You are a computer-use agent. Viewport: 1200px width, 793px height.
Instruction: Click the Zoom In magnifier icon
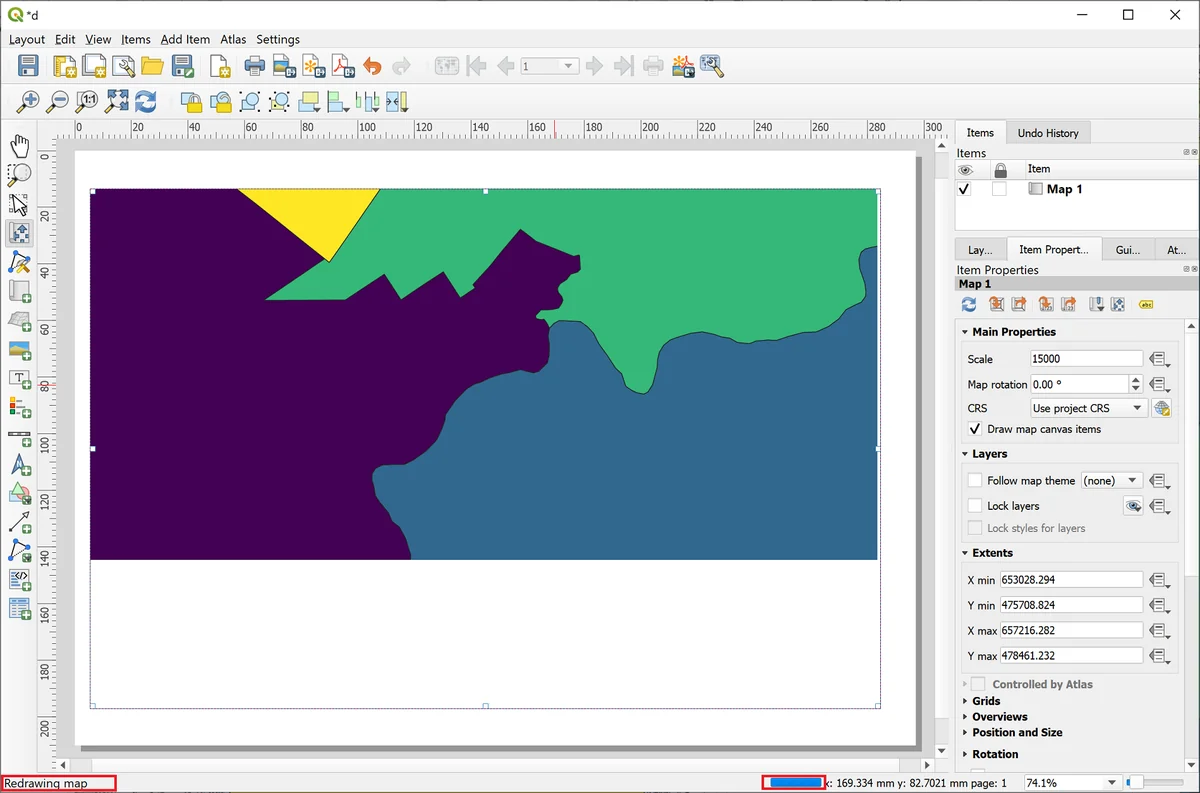coord(27,102)
